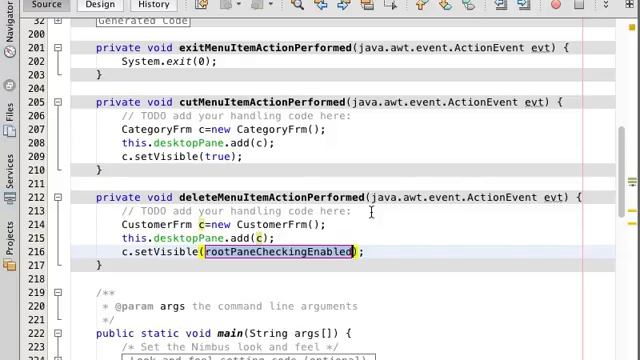The image size is (640, 360).
Task: Open the forward navigation dropdown arrow
Action: (x=271, y=4)
